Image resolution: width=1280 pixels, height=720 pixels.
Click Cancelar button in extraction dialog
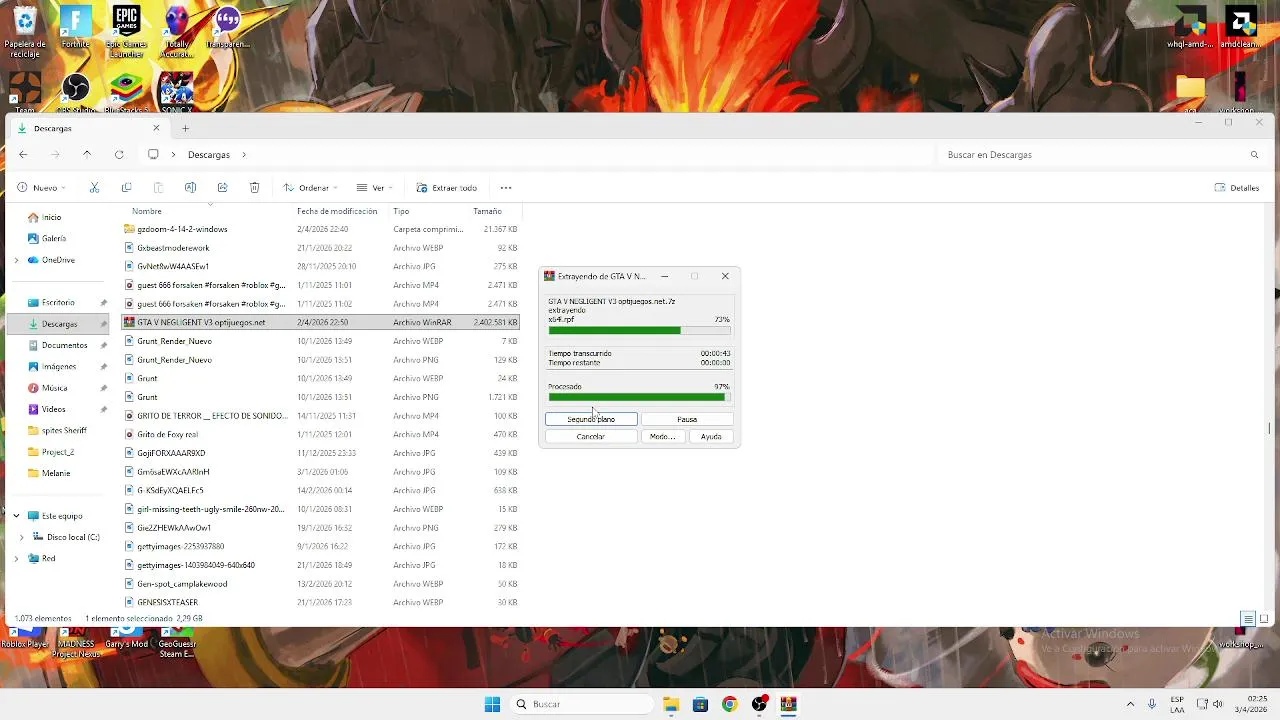click(591, 436)
